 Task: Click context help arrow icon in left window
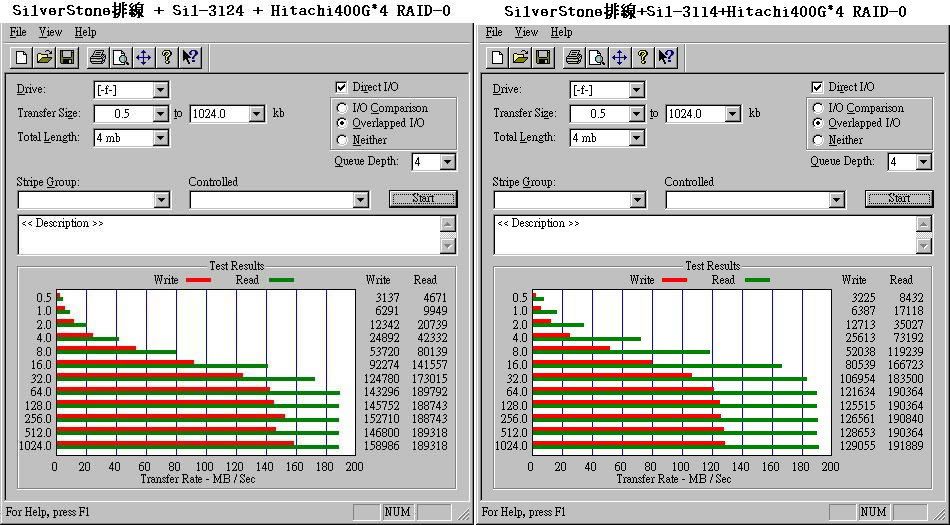(x=190, y=58)
